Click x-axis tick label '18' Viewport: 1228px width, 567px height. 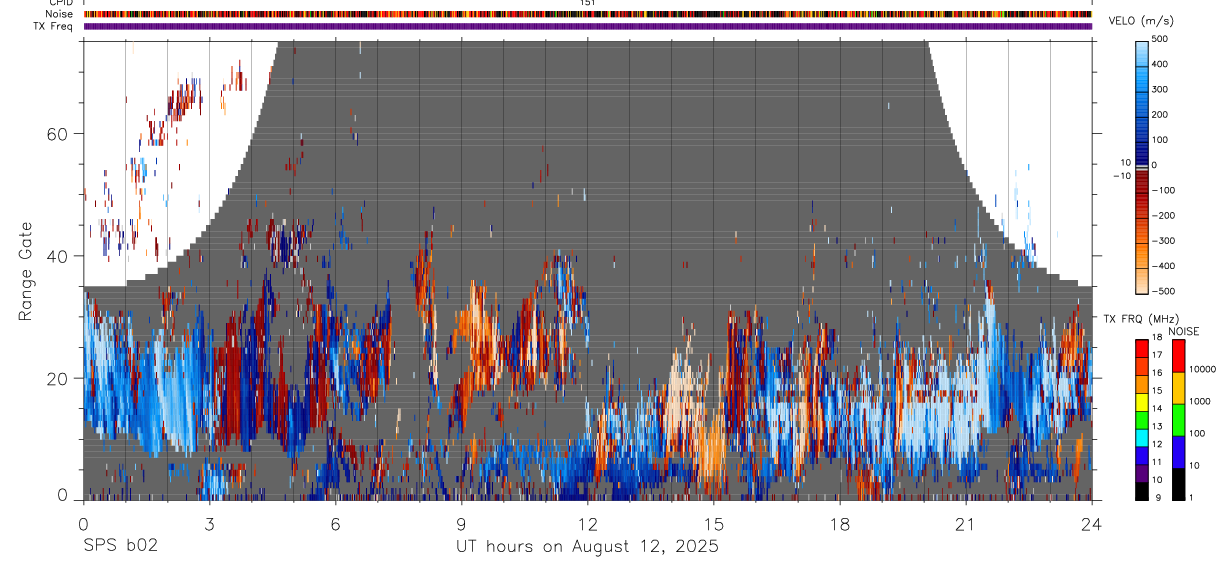coord(840,523)
